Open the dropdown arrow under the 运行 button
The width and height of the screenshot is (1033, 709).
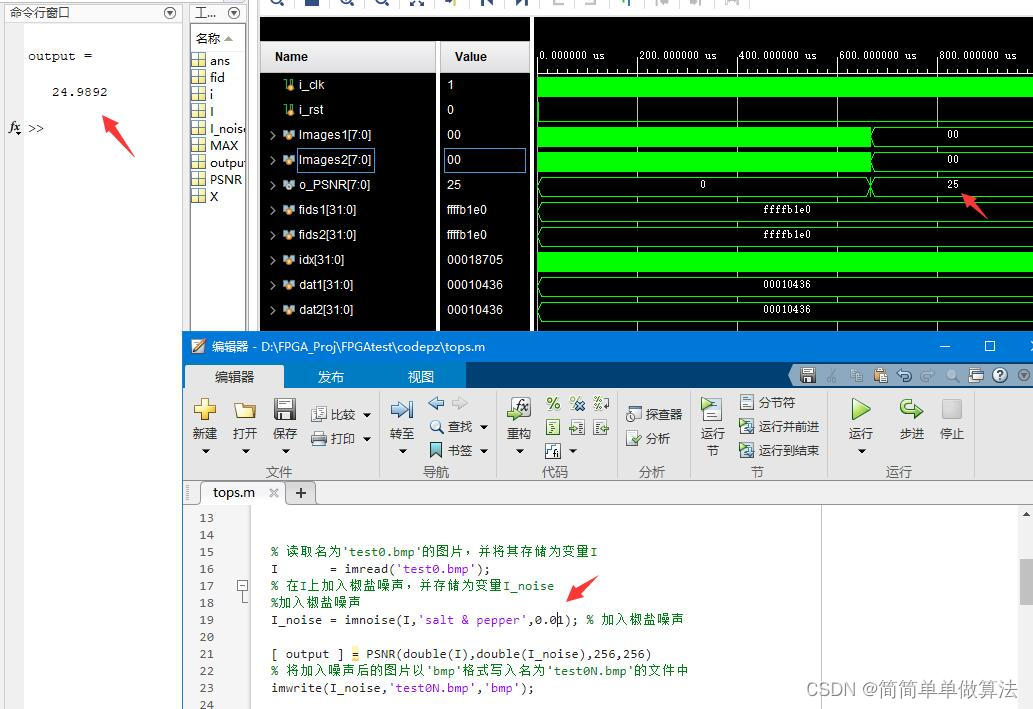(862, 451)
